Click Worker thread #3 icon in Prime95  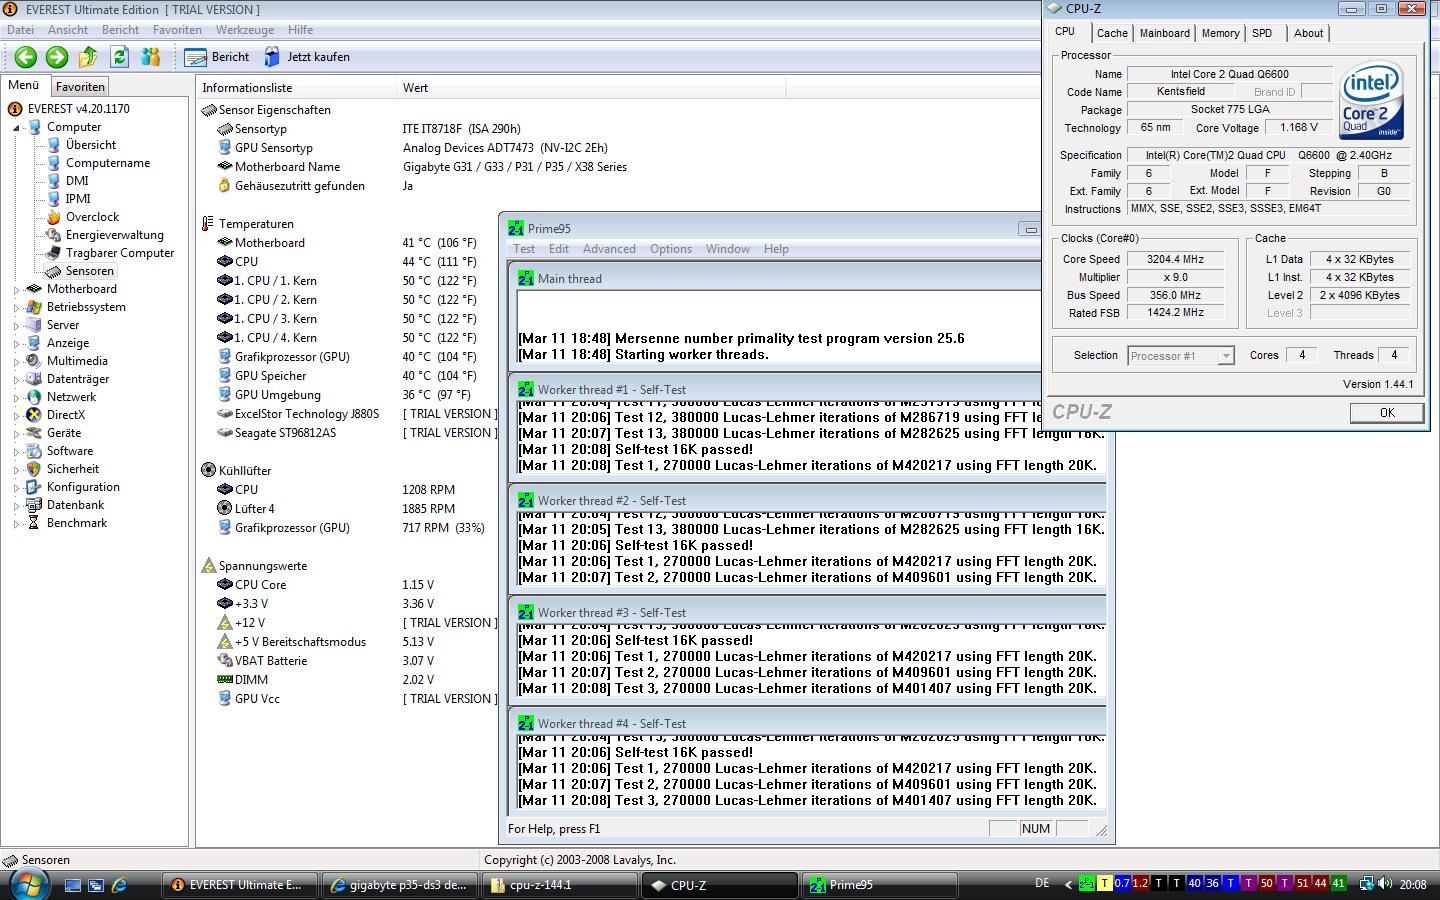point(526,612)
